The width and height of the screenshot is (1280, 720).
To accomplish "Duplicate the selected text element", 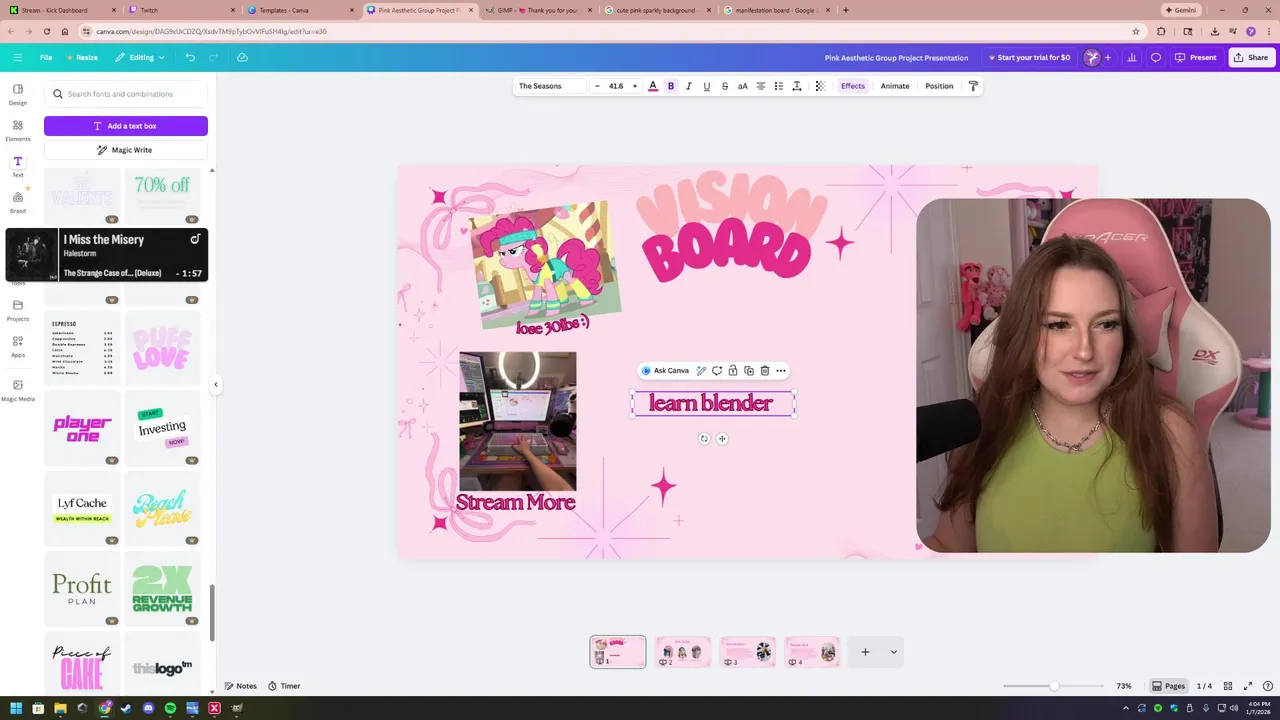I will (x=749, y=371).
